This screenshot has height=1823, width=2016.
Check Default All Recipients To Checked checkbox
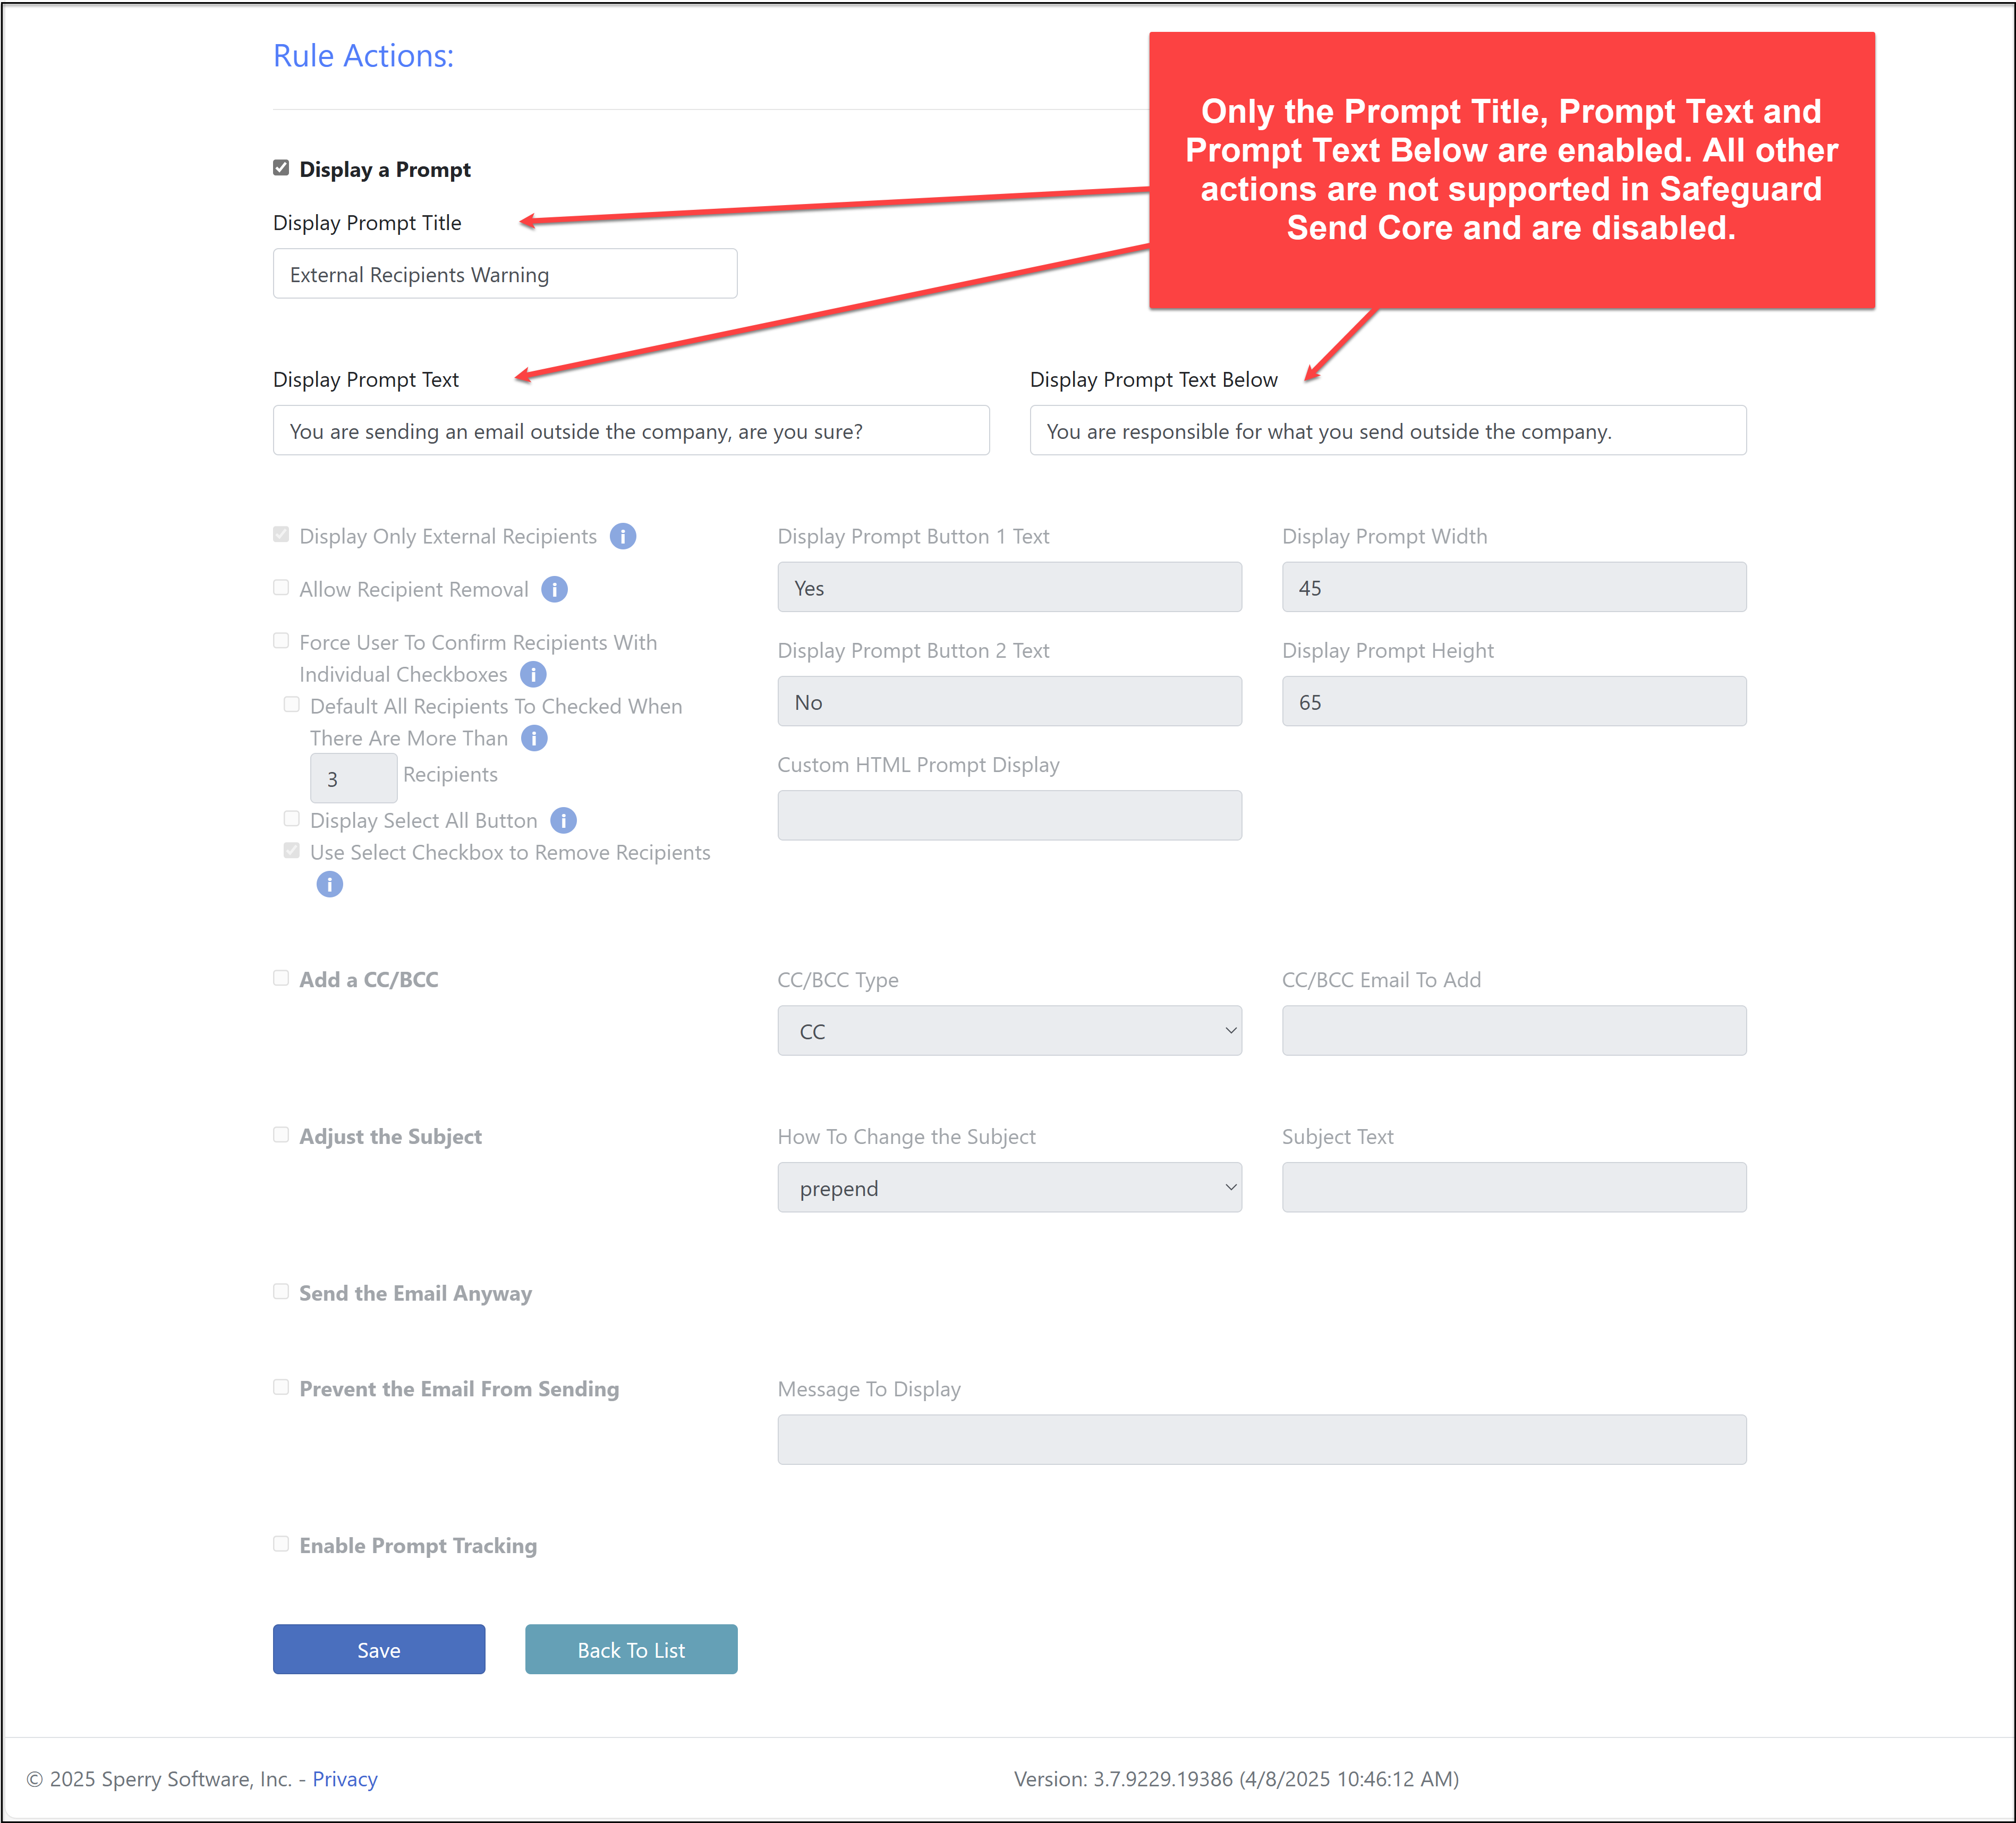tap(292, 705)
